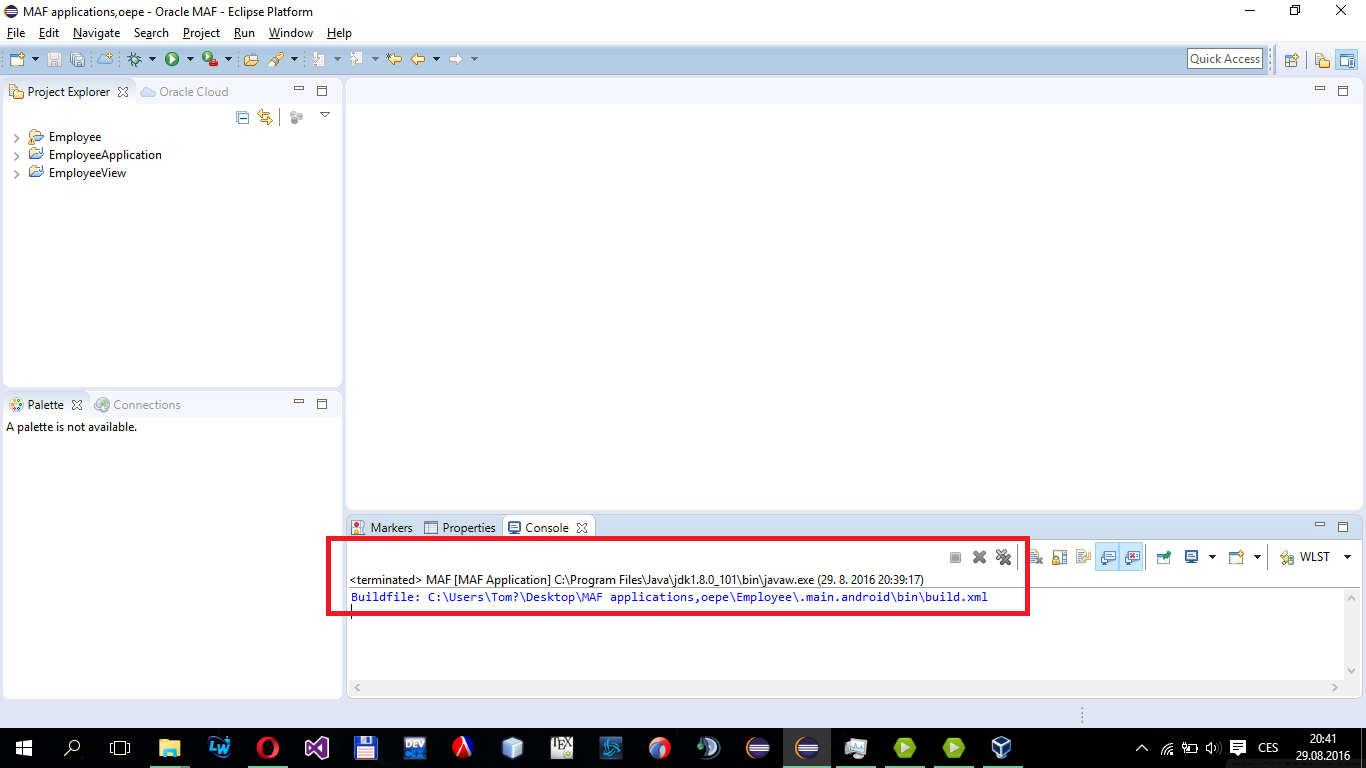1366x768 pixels.
Task: Open the Edit menu
Action: (x=49, y=33)
